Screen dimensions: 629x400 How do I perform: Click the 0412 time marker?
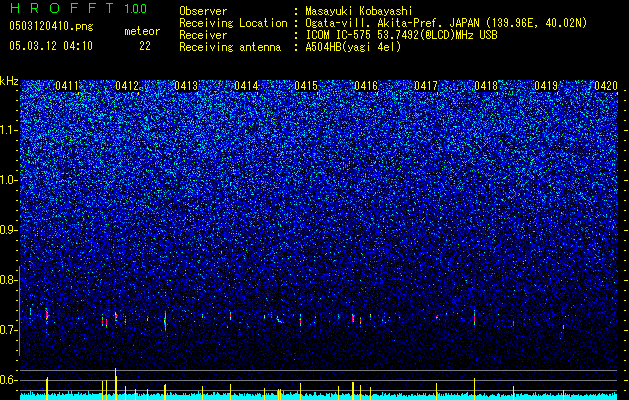pyautogui.click(x=127, y=86)
